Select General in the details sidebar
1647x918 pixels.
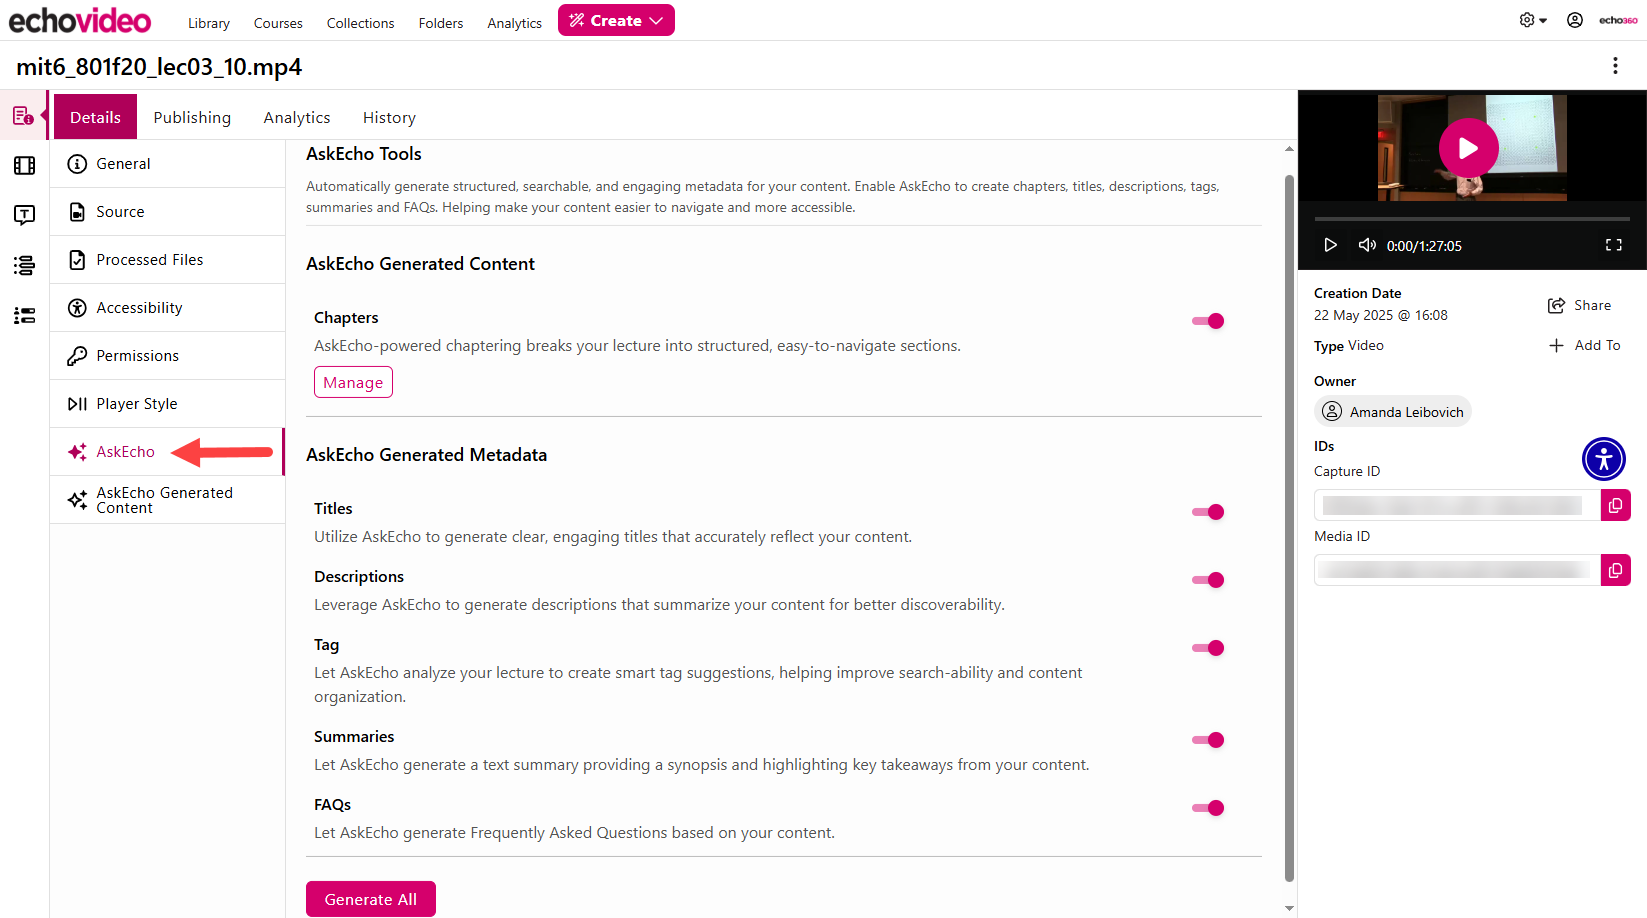click(168, 164)
